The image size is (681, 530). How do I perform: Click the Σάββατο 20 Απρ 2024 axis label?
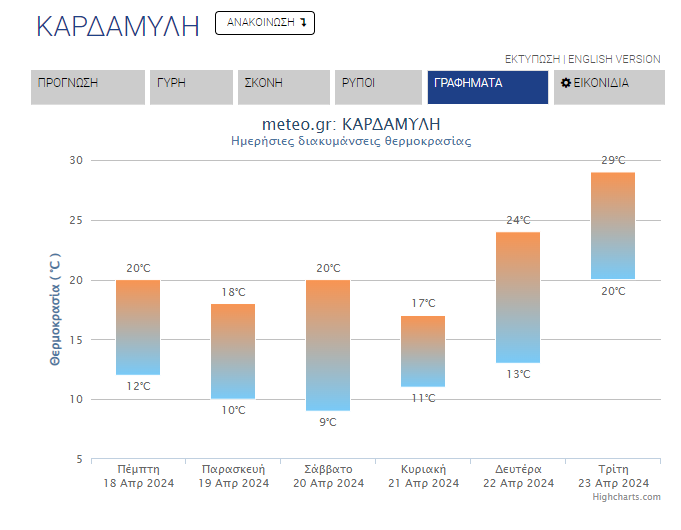tap(328, 476)
